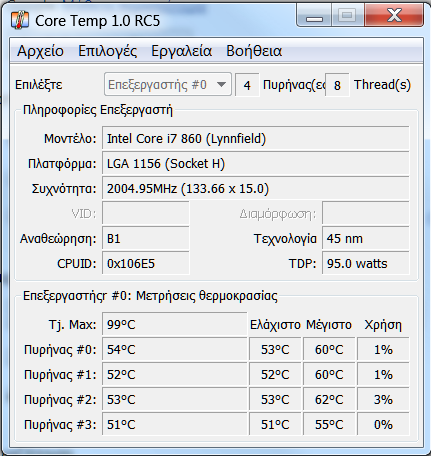The height and width of the screenshot is (456, 431).
Task: Open the Επιλογές menu
Action: click(x=107, y=51)
